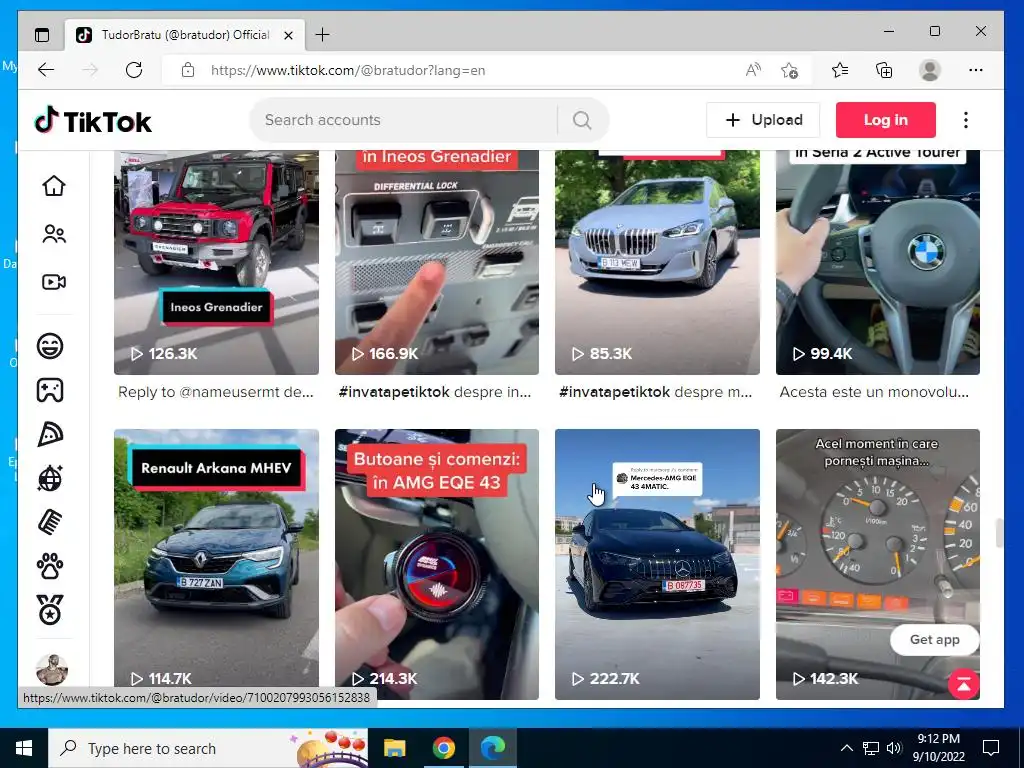The width and height of the screenshot is (1024, 768).
Task: Select animals paw print category icon
Action: (x=50, y=567)
